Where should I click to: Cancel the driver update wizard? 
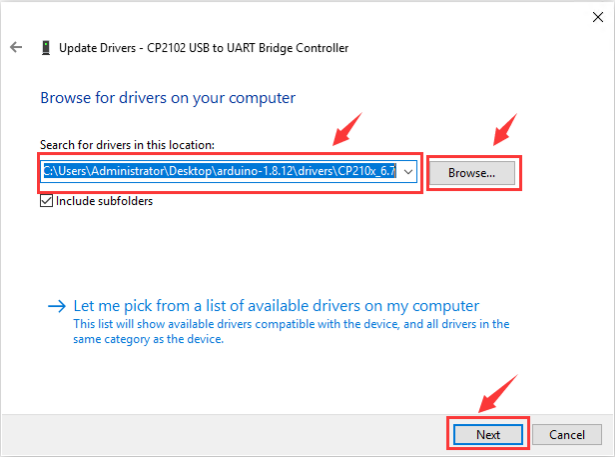point(566,435)
